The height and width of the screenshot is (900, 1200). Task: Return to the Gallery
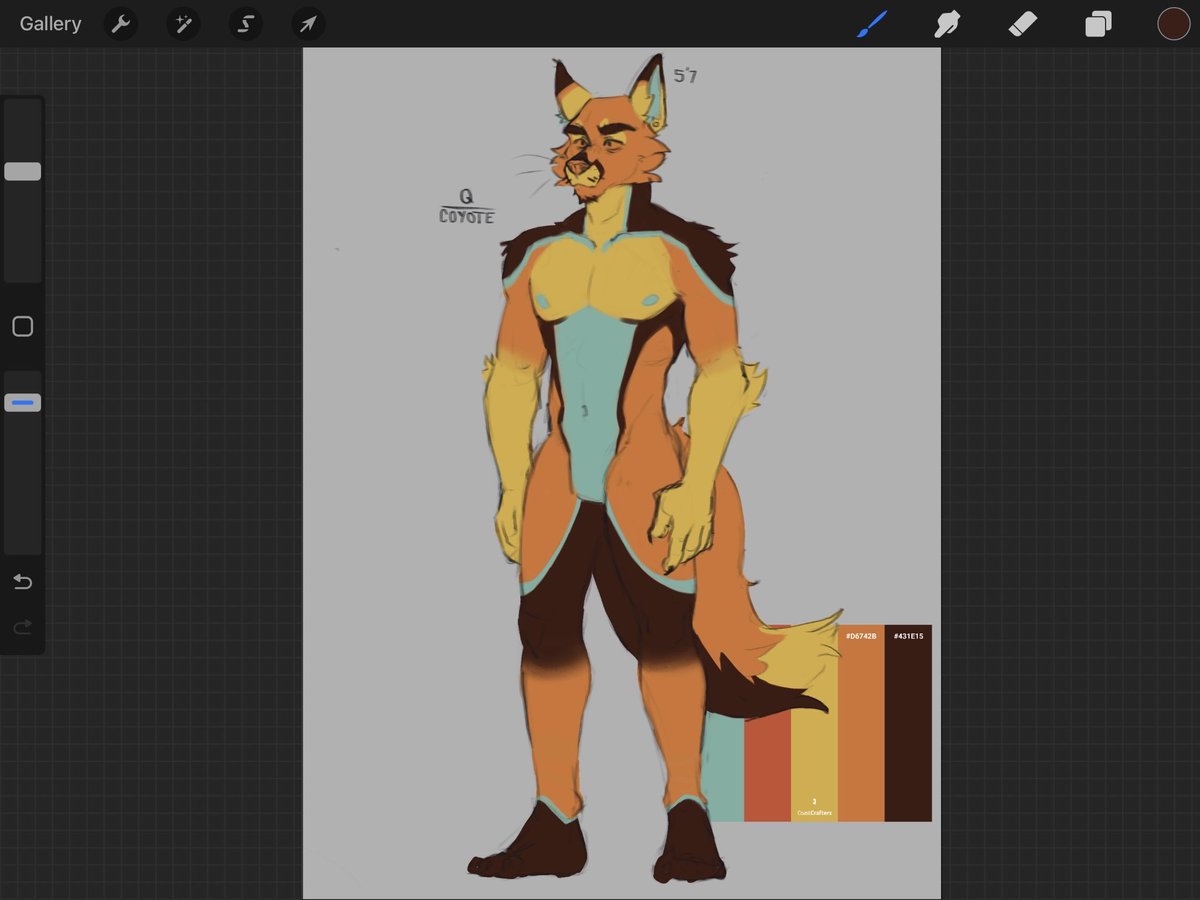click(50, 23)
